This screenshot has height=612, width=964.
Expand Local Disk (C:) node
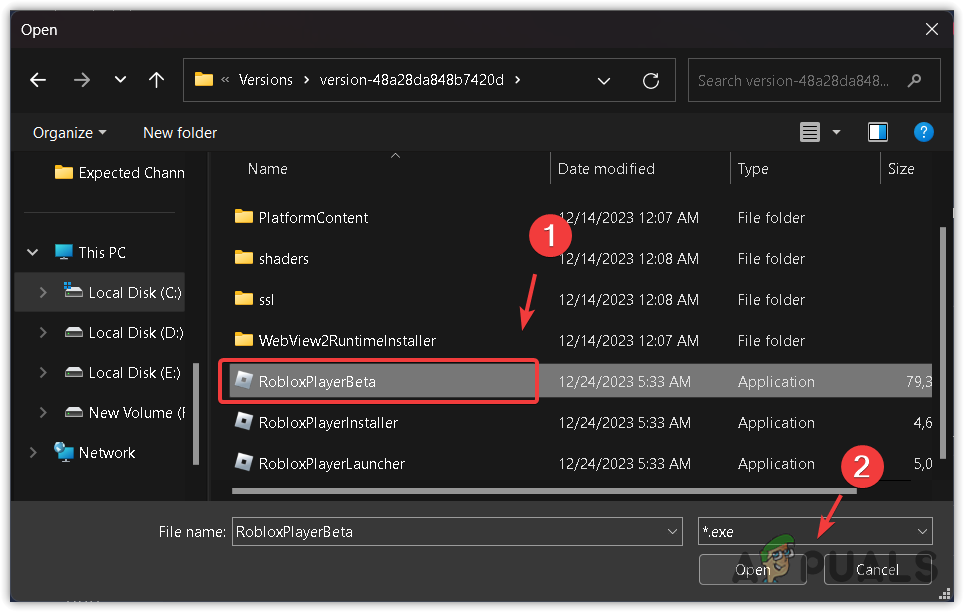click(x=42, y=293)
